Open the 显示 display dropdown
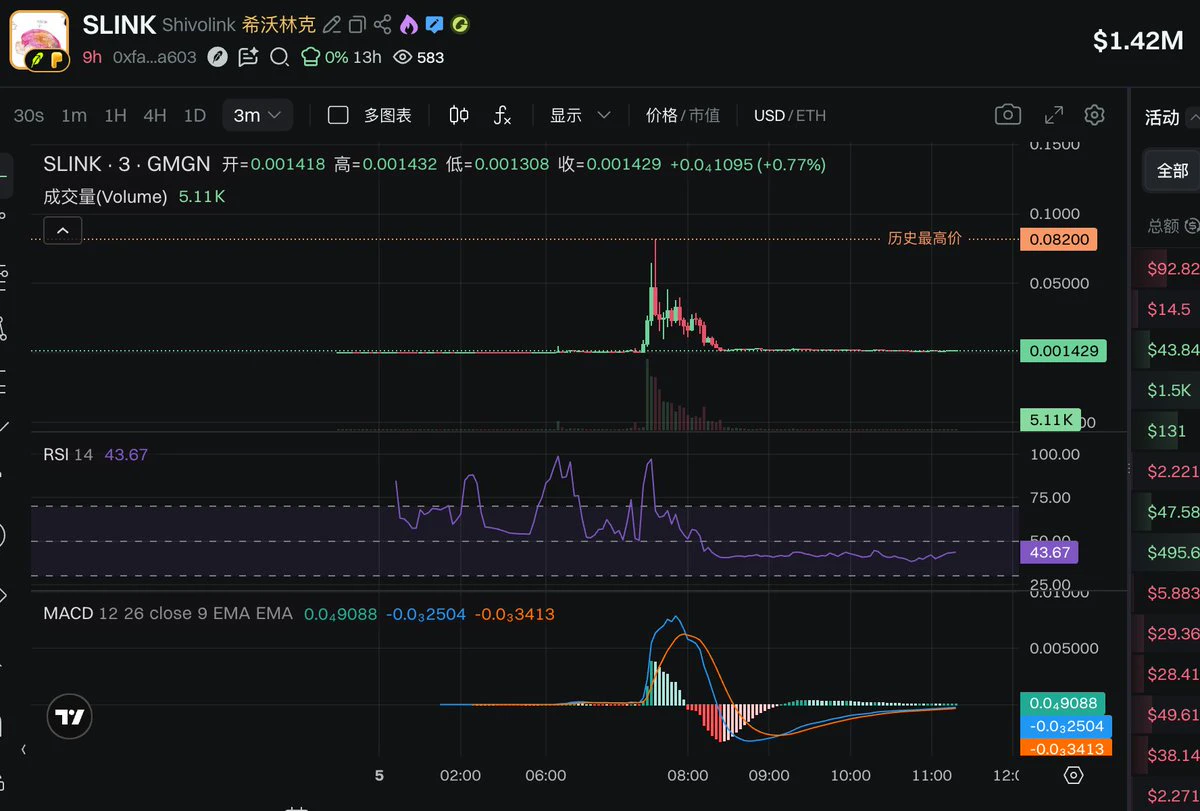1200x811 pixels. click(x=580, y=115)
